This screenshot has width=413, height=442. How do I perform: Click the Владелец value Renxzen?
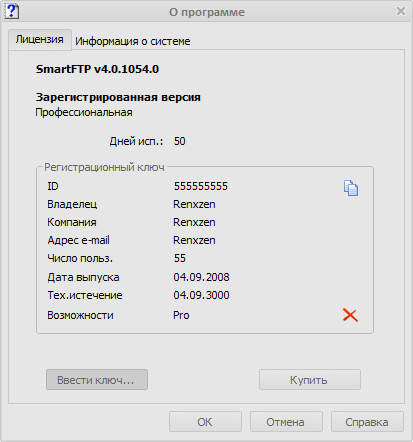pyautogui.click(x=194, y=204)
